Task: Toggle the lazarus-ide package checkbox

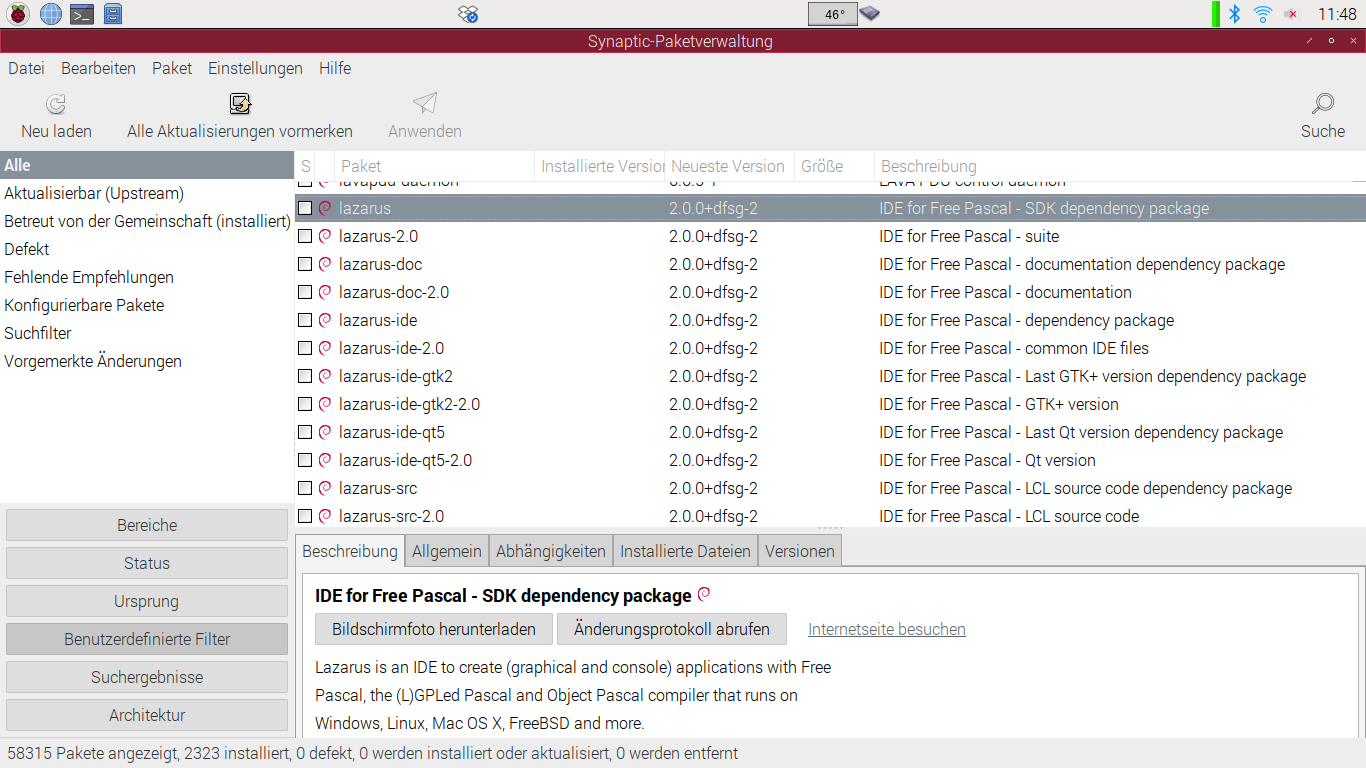Action: (x=305, y=320)
